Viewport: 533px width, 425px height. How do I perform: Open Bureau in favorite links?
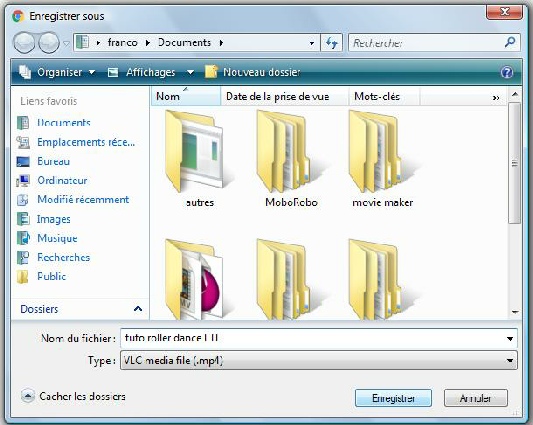click(53, 162)
